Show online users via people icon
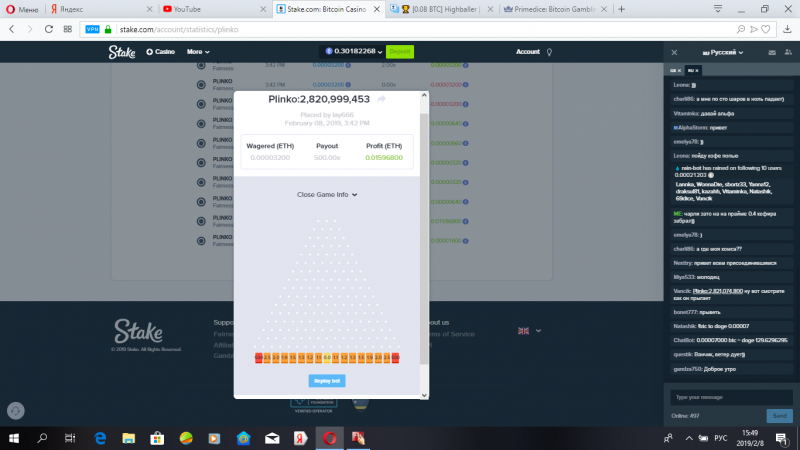800x450 pixels. pyautogui.click(x=788, y=52)
